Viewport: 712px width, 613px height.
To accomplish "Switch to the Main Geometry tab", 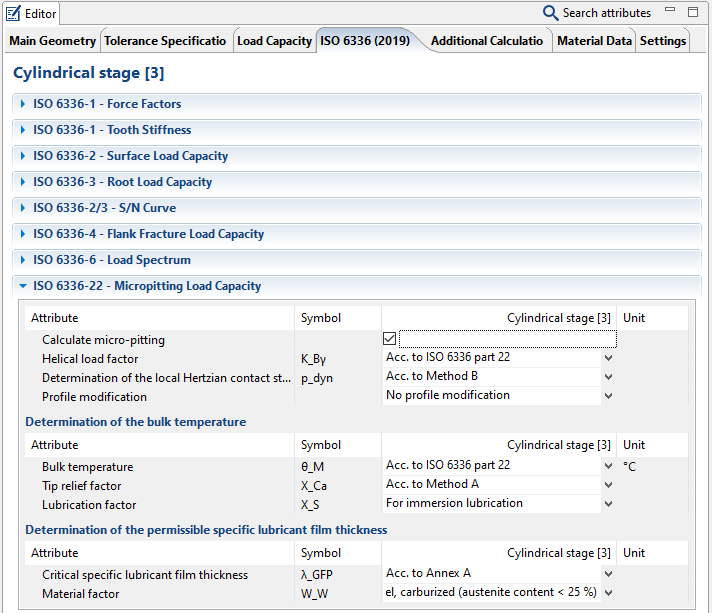I will 53,41.
